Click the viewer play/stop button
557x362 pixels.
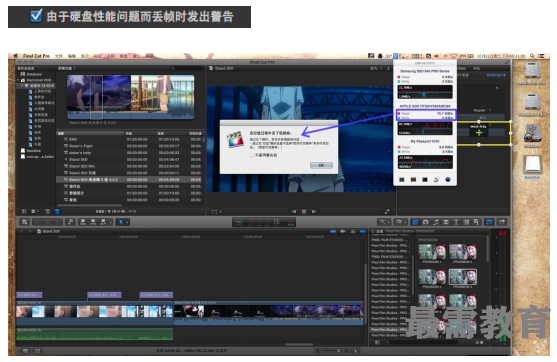(x=304, y=211)
